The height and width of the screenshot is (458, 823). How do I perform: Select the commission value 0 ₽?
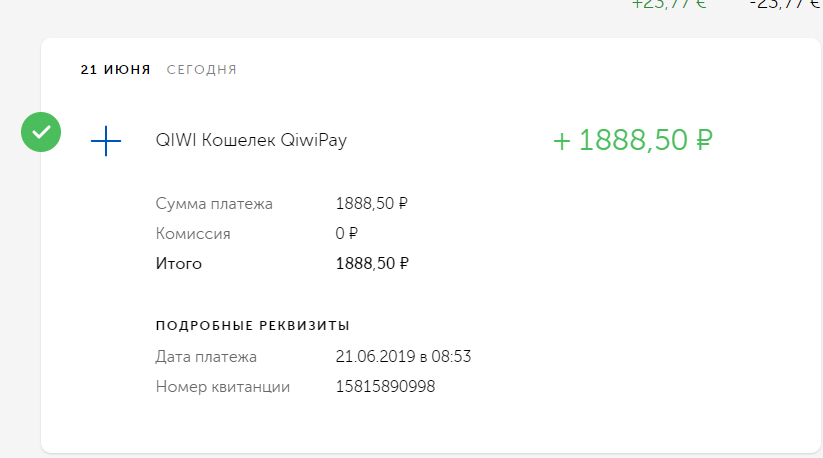pyautogui.click(x=347, y=234)
